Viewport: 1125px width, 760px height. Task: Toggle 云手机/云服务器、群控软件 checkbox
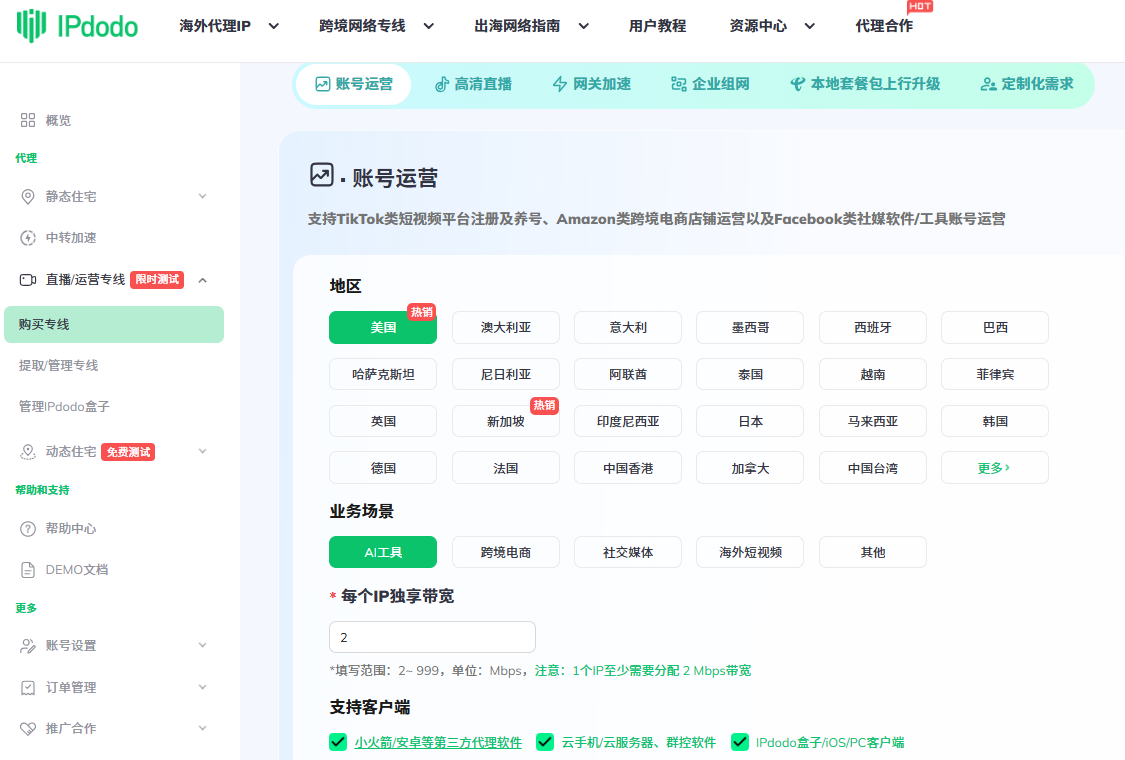[x=545, y=742]
